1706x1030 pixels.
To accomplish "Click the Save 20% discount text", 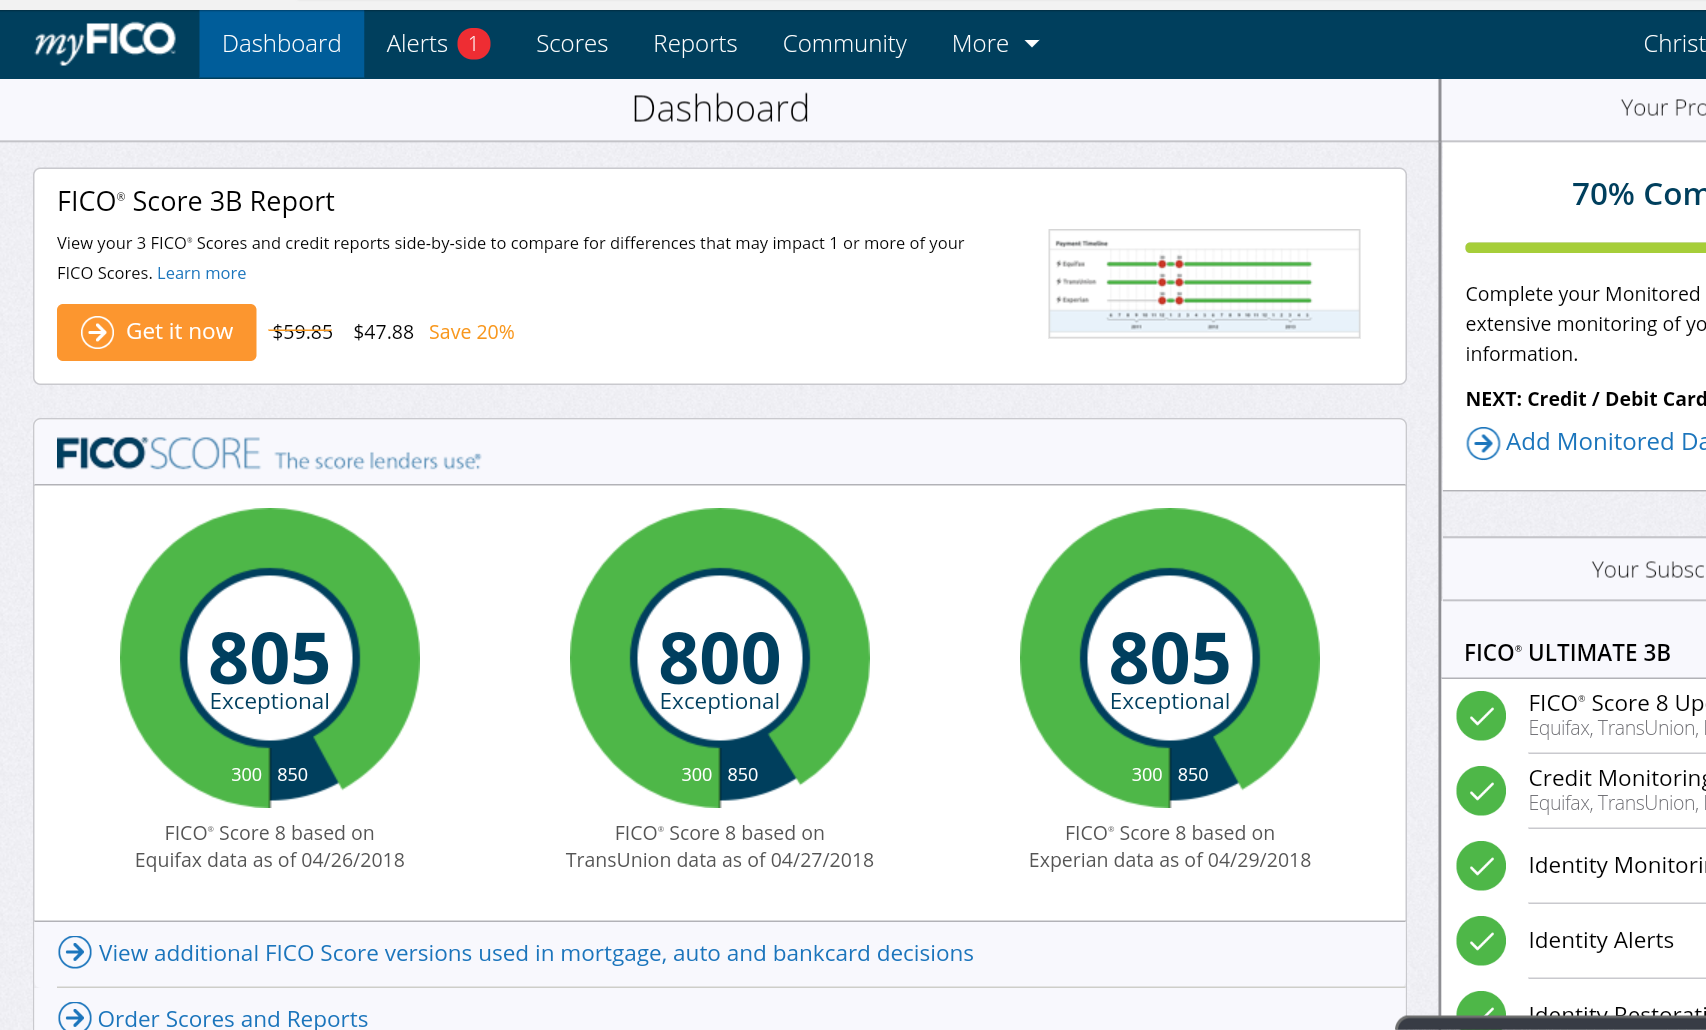I will click(x=471, y=332).
